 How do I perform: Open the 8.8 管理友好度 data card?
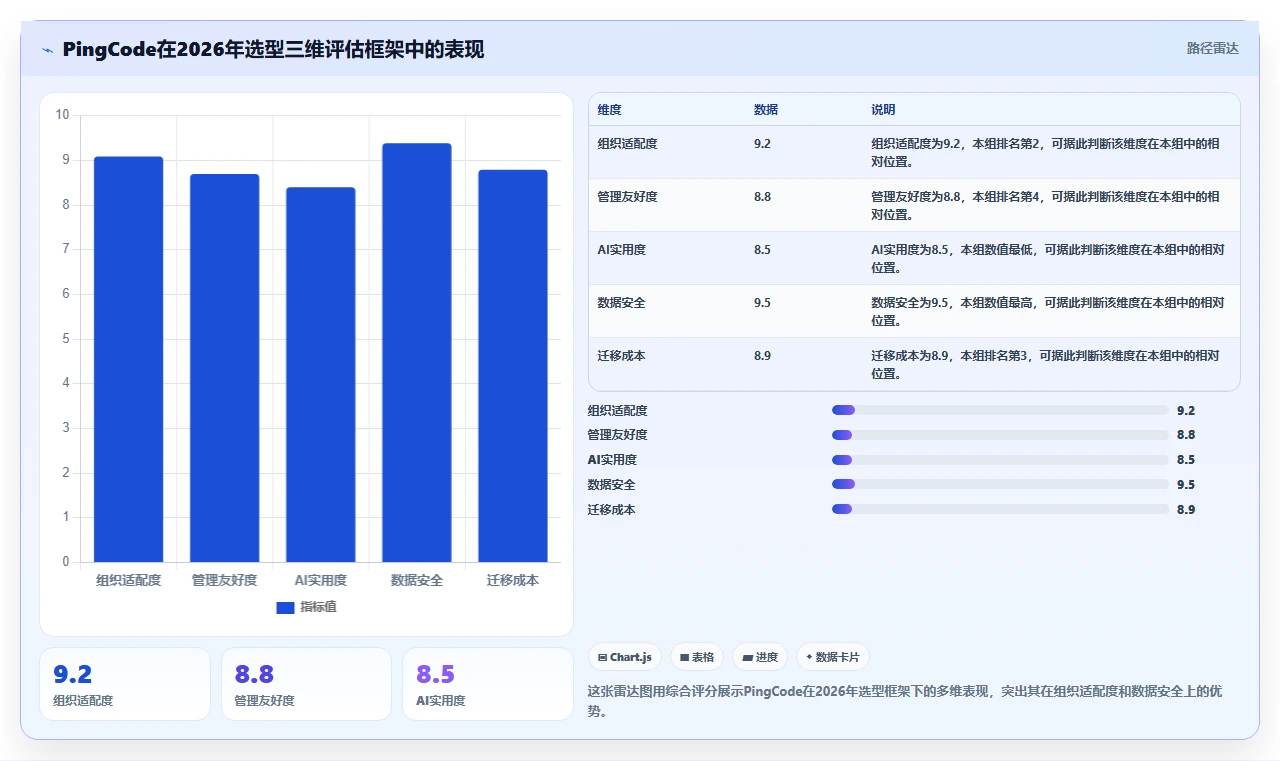(306, 684)
